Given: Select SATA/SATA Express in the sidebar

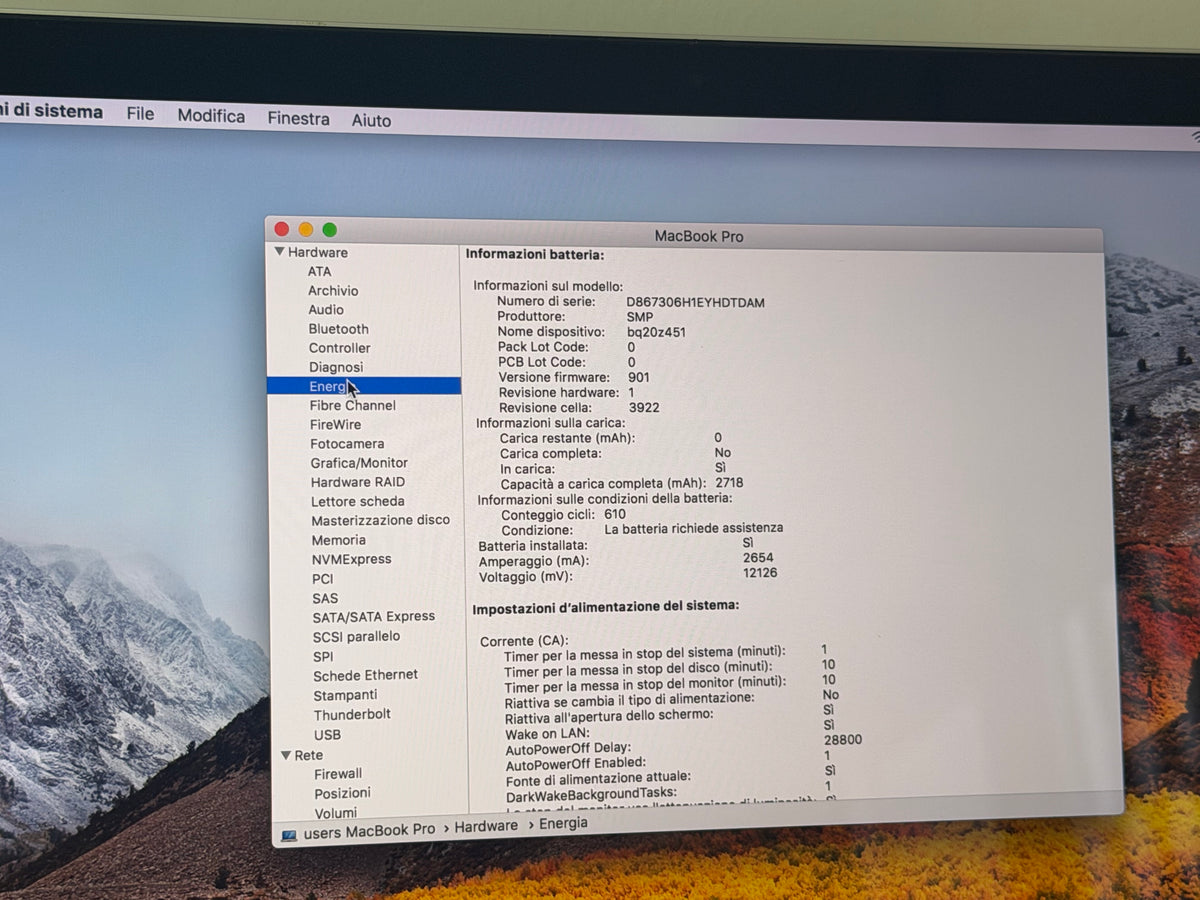Looking at the screenshot, I should [x=373, y=617].
